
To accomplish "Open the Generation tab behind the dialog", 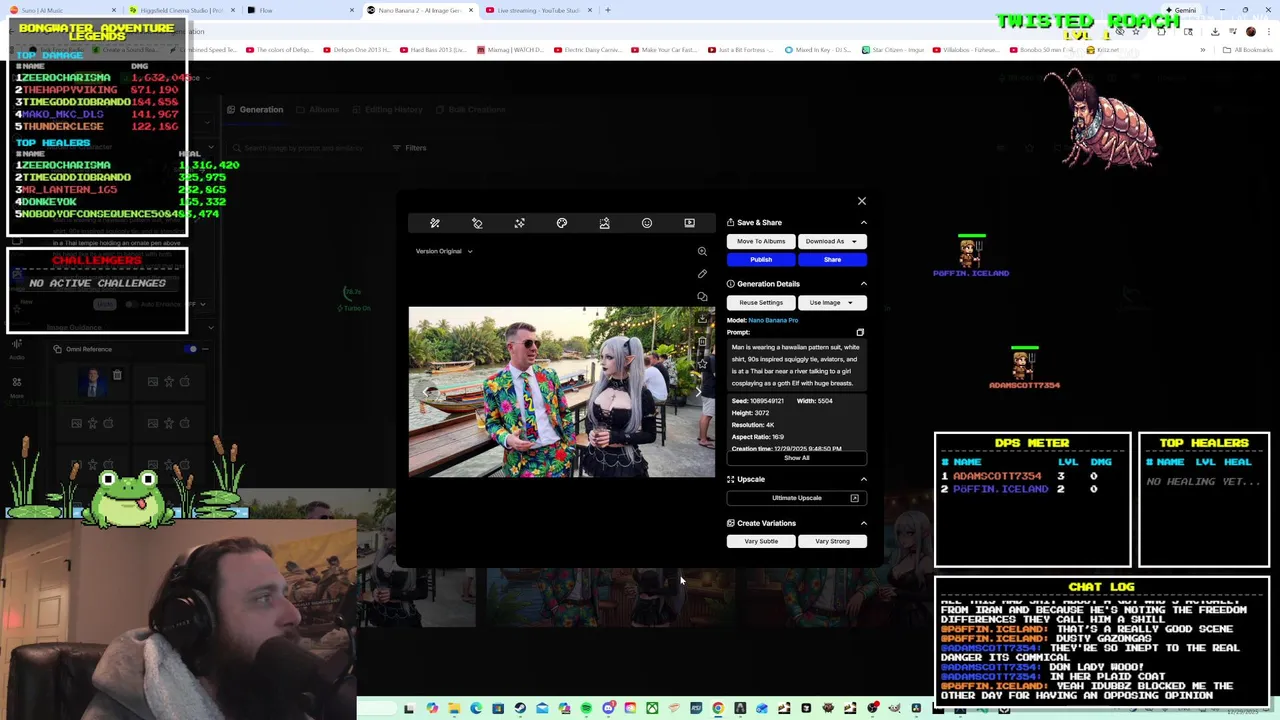I will coord(255,109).
